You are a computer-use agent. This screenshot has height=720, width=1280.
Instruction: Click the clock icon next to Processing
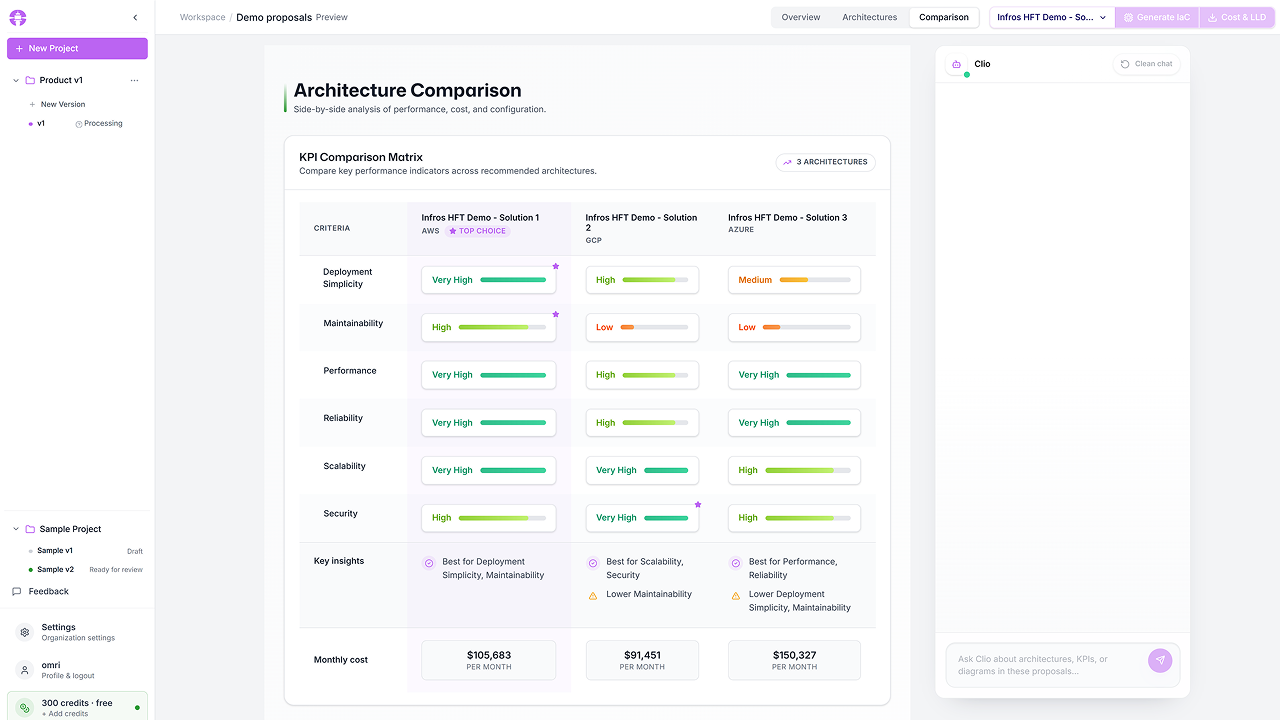79,124
